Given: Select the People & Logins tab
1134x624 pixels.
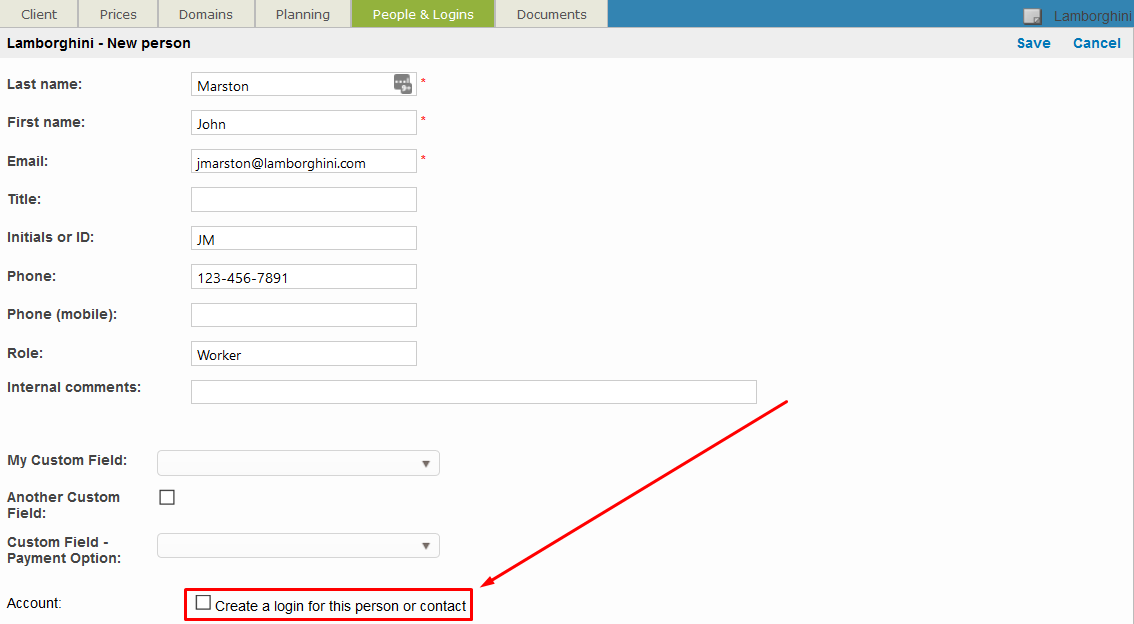Looking at the screenshot, I should click(x=423, y=14).
